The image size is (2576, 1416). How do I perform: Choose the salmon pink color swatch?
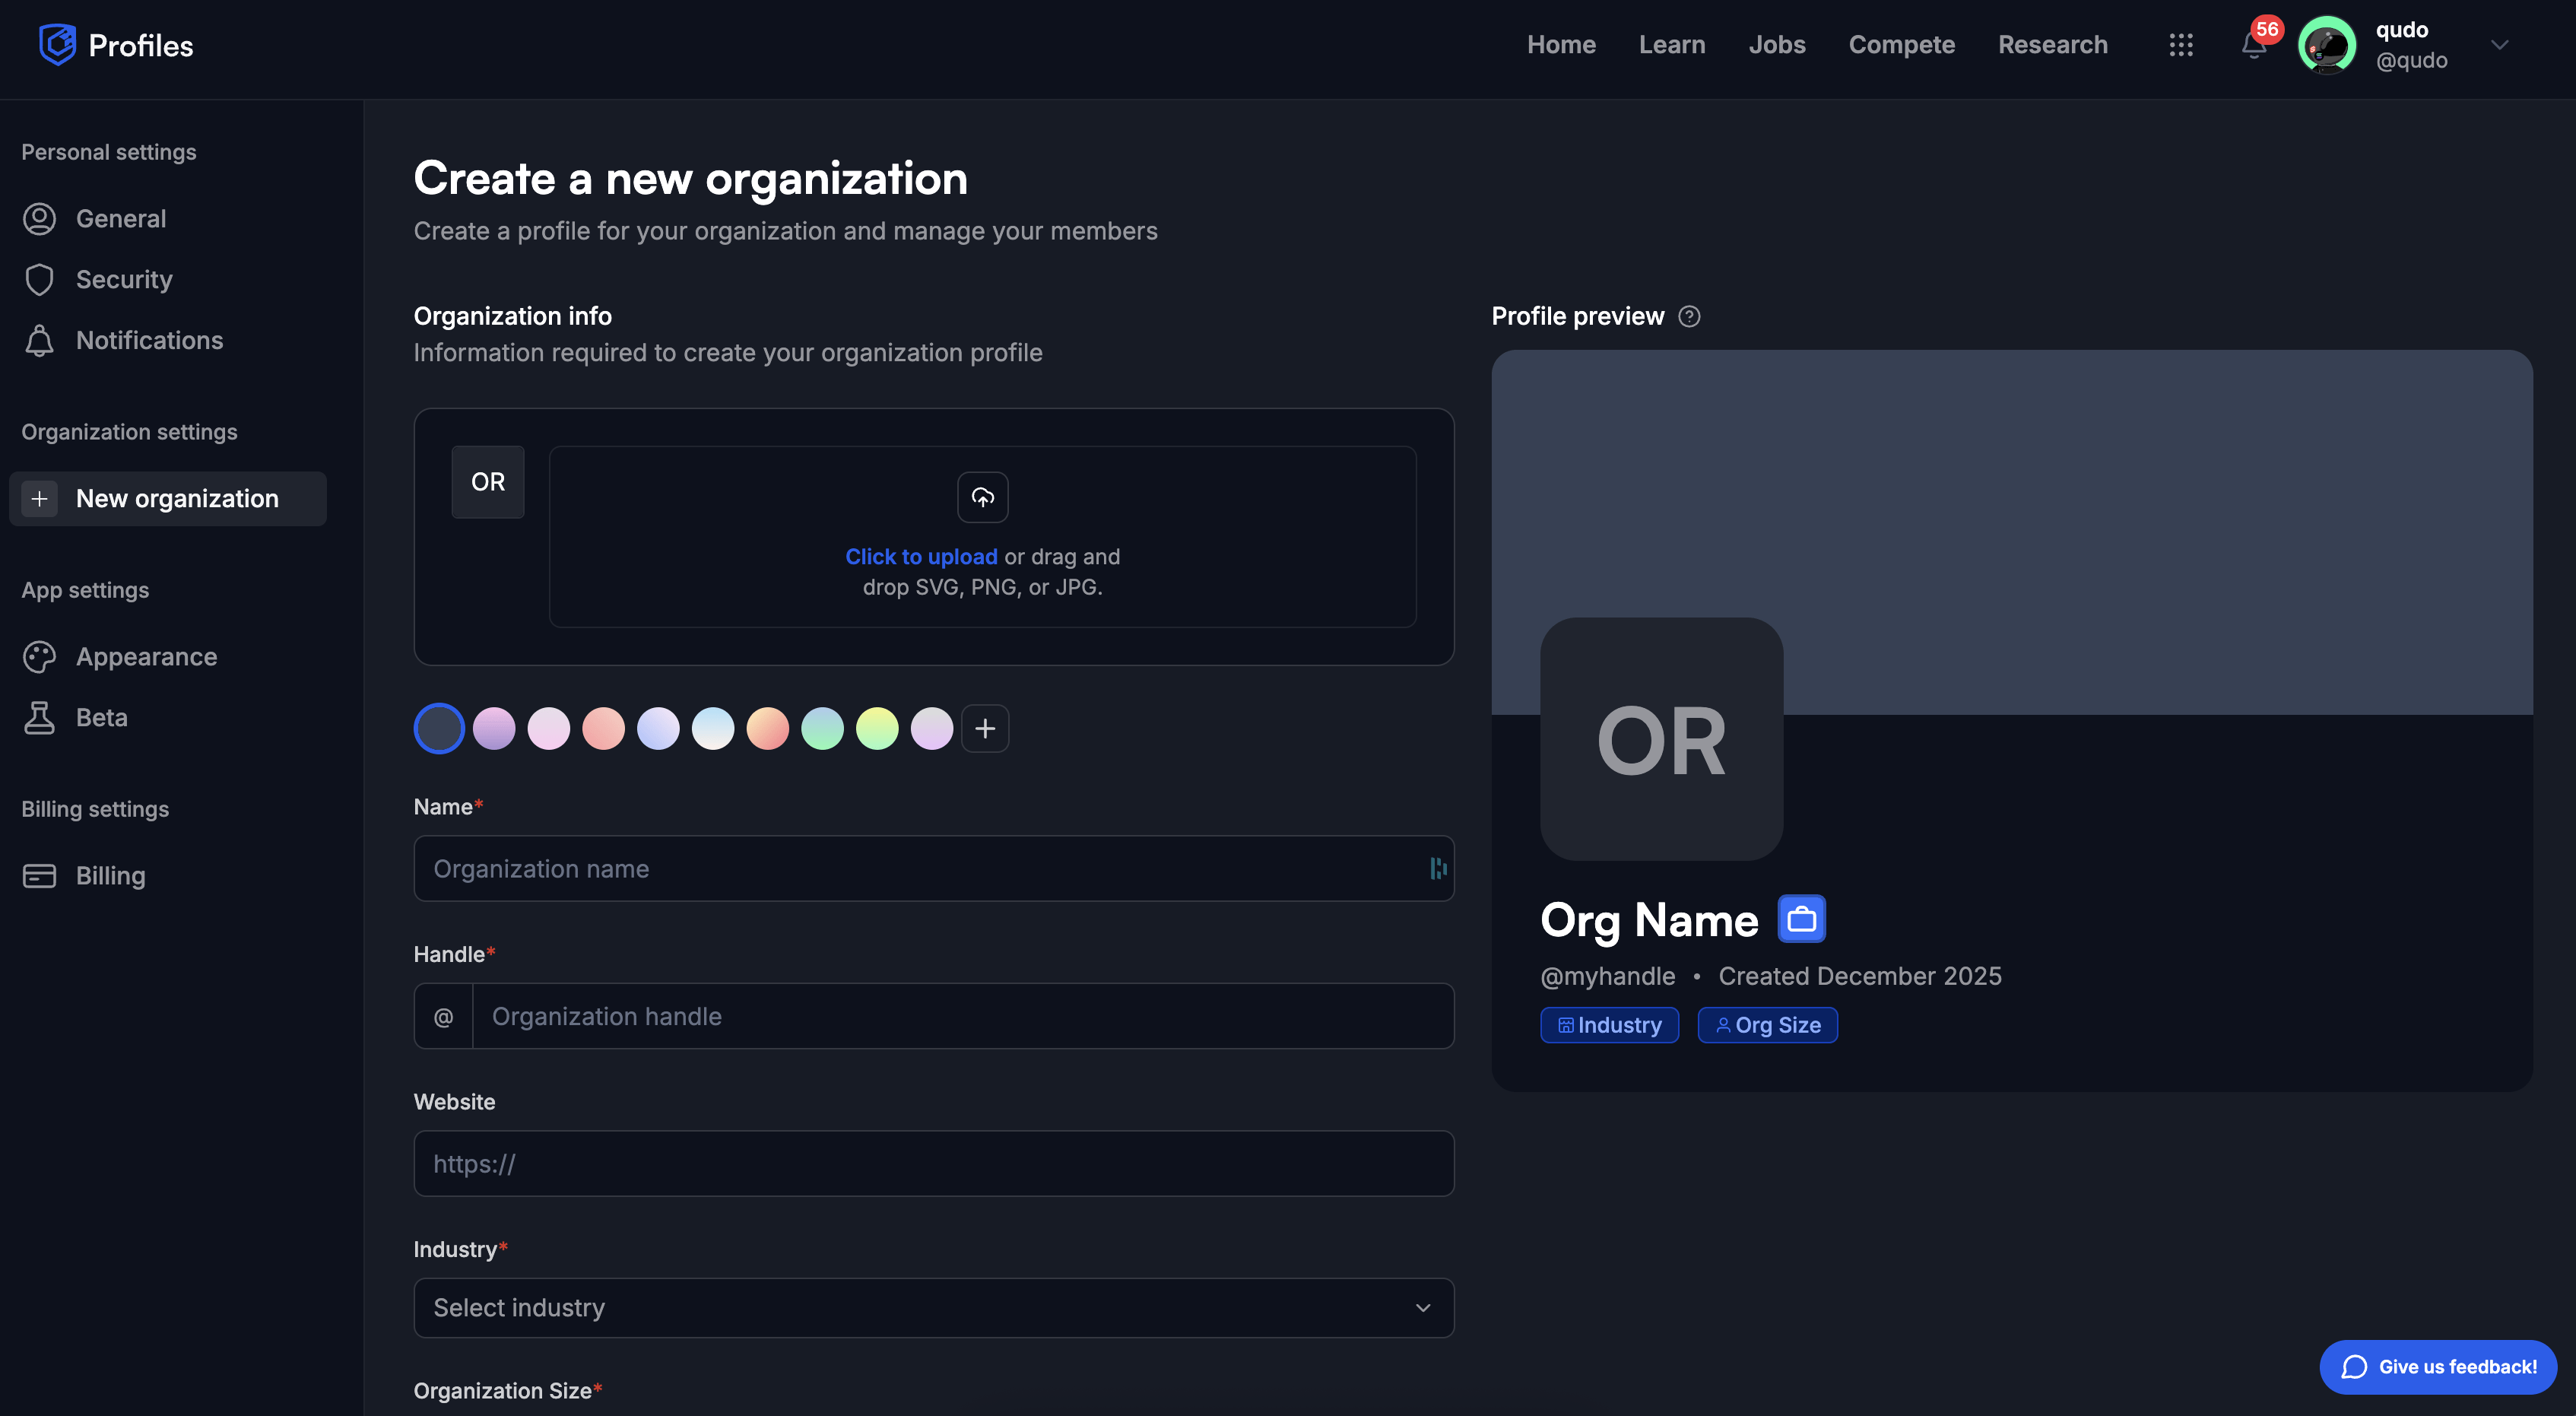[x=603, y=728]
